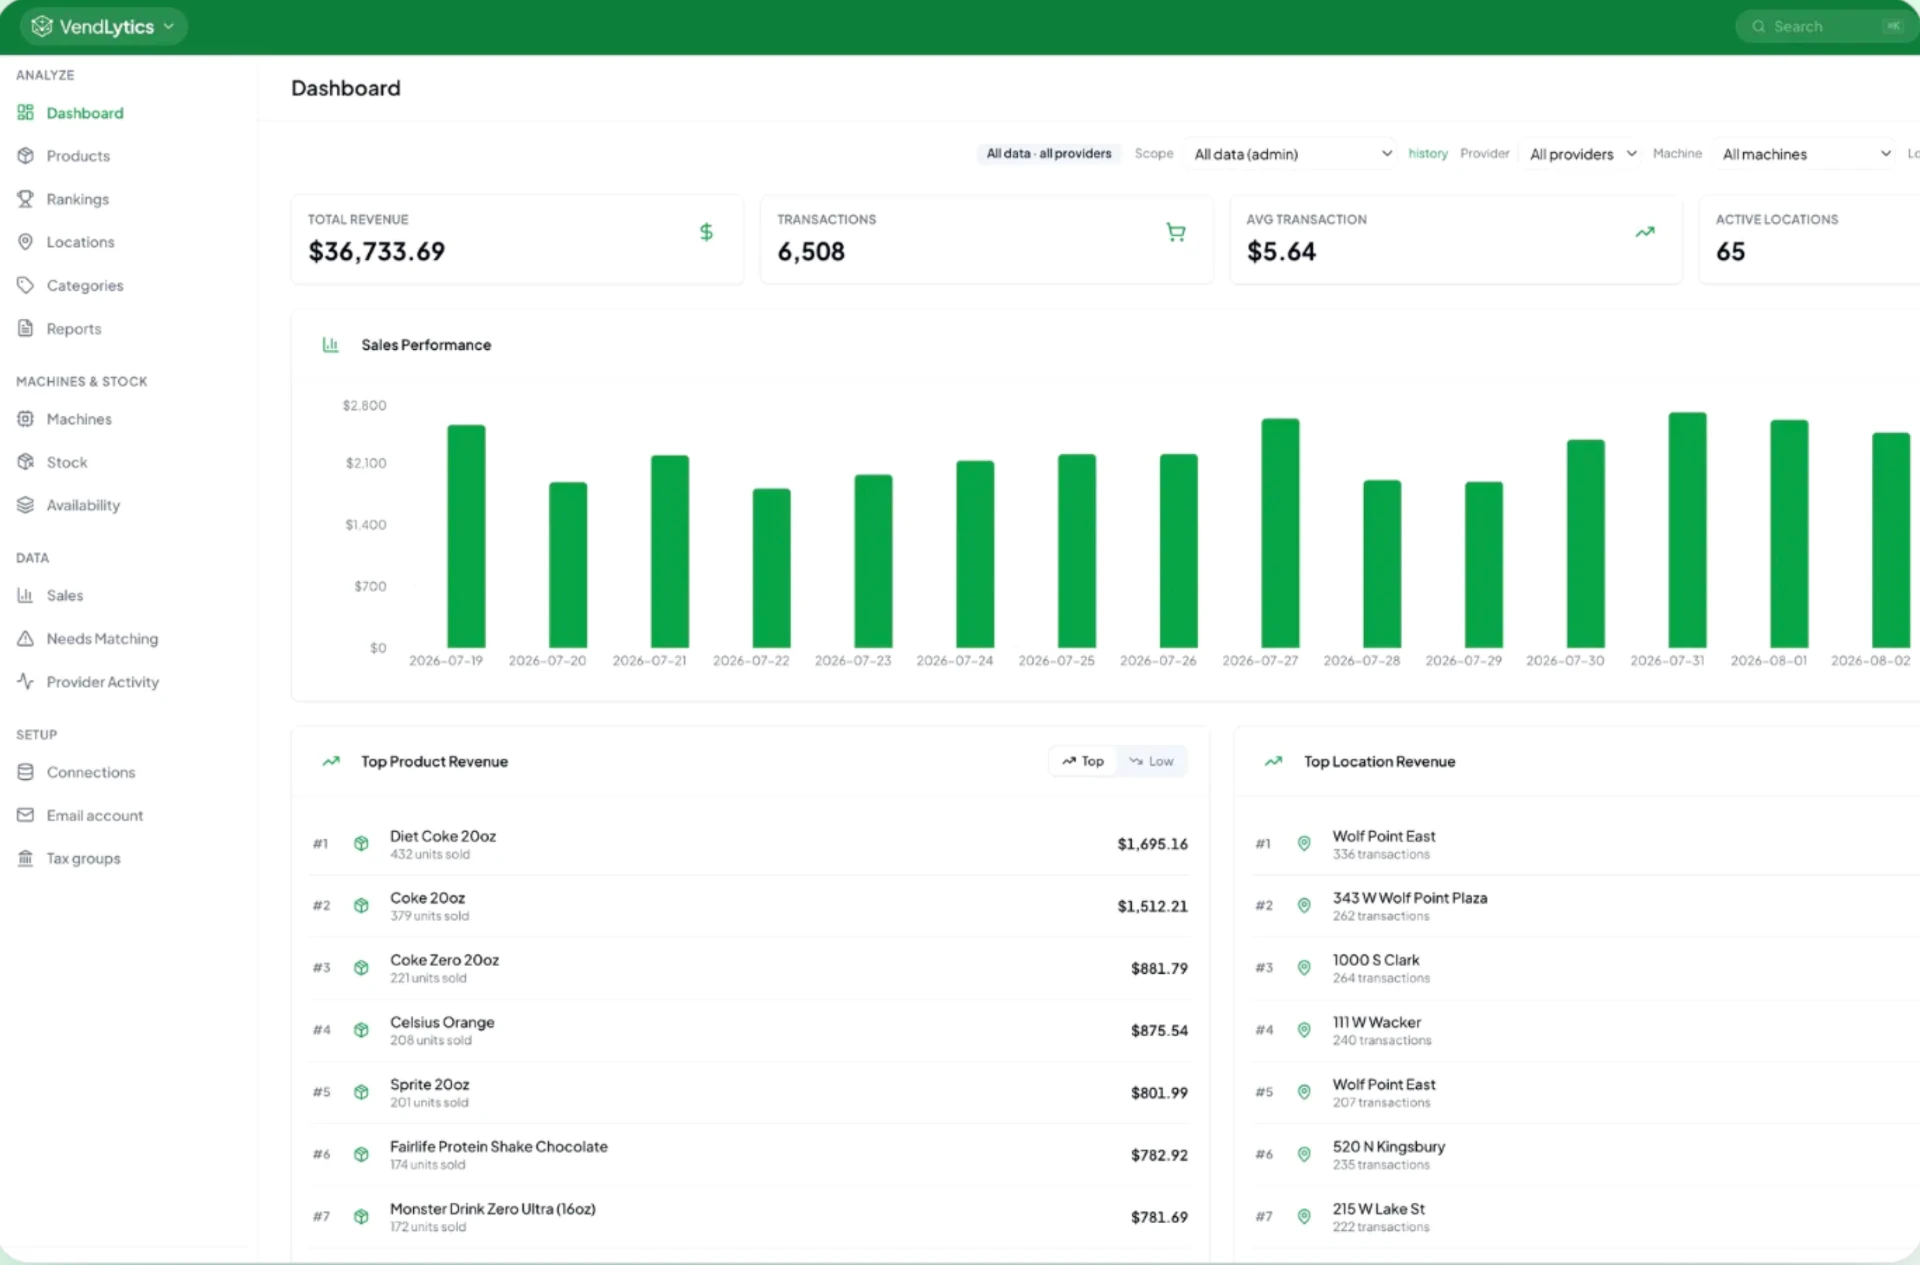Select the Top toggle in Top Product Revenue

point(1083,761)
